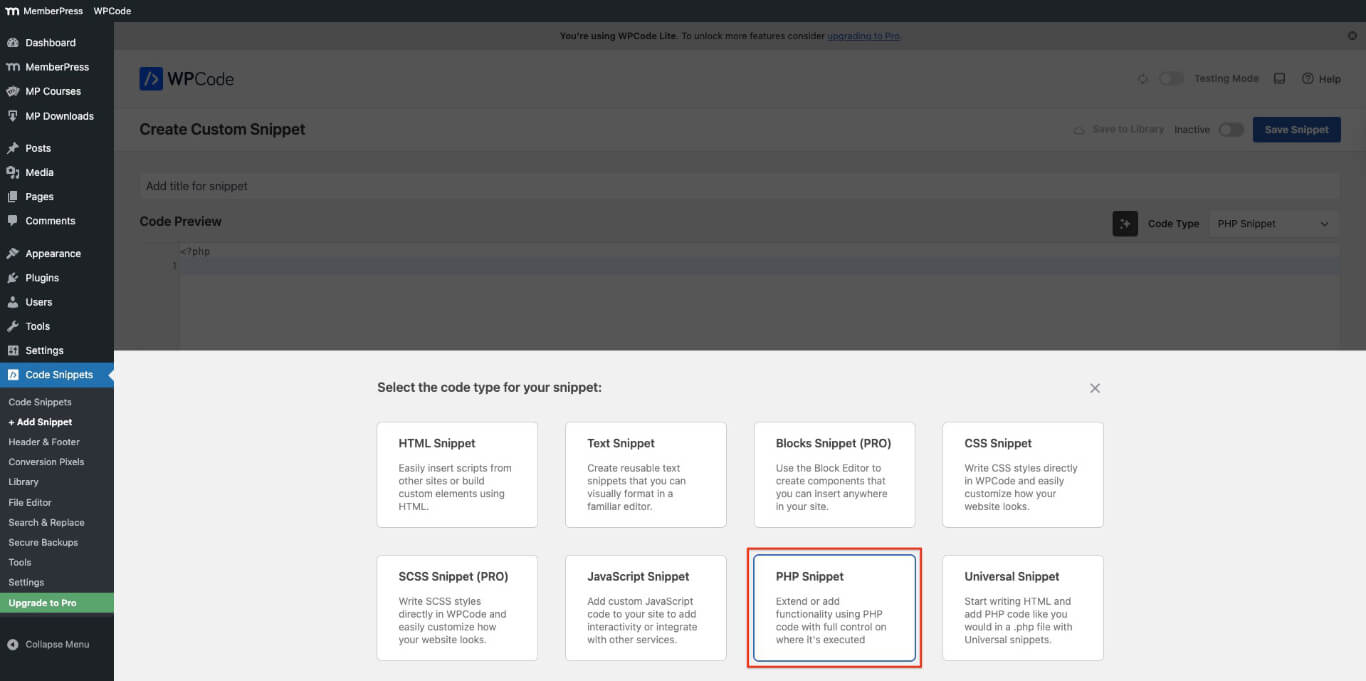Open the Header & Footer menu item
The image size is (1366, 681).
(42, 442)
